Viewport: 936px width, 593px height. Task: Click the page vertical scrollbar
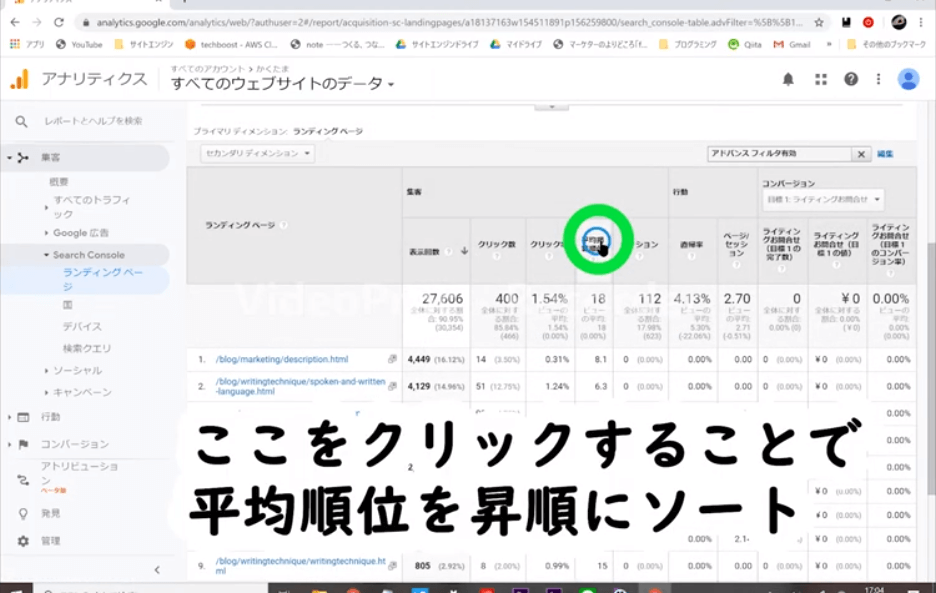(931, 368)
